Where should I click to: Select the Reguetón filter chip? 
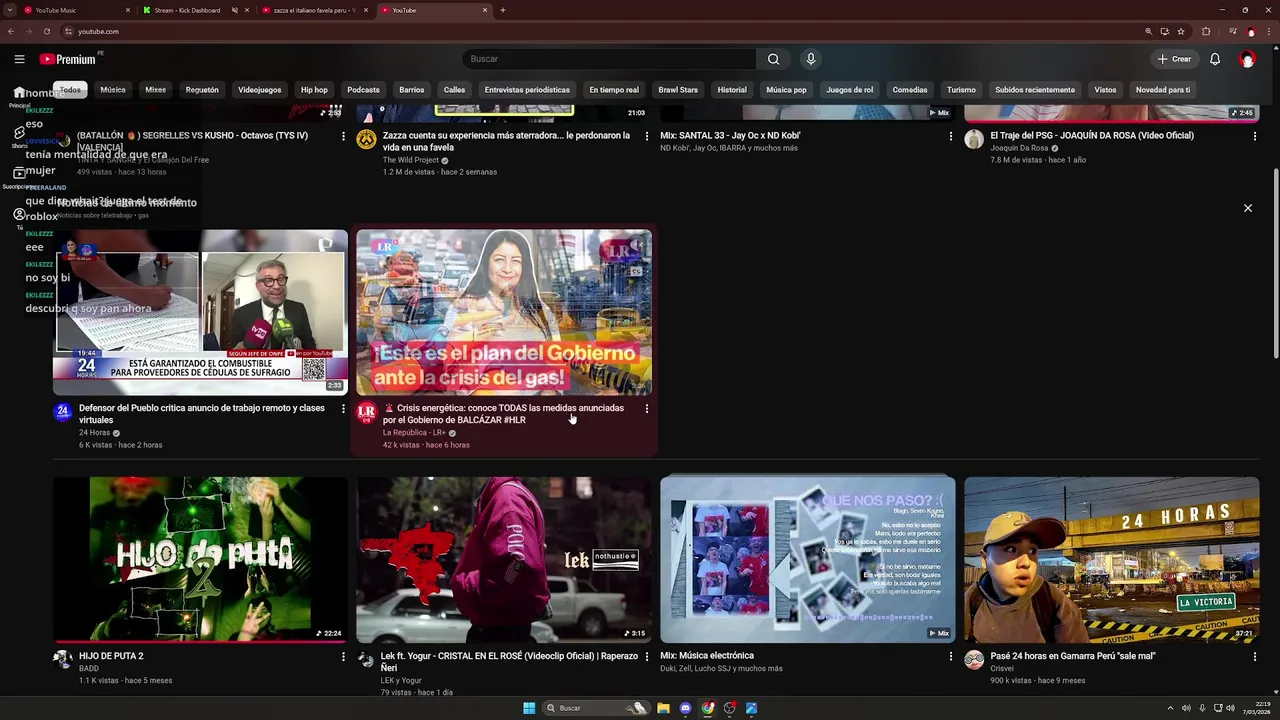(202, 90)
